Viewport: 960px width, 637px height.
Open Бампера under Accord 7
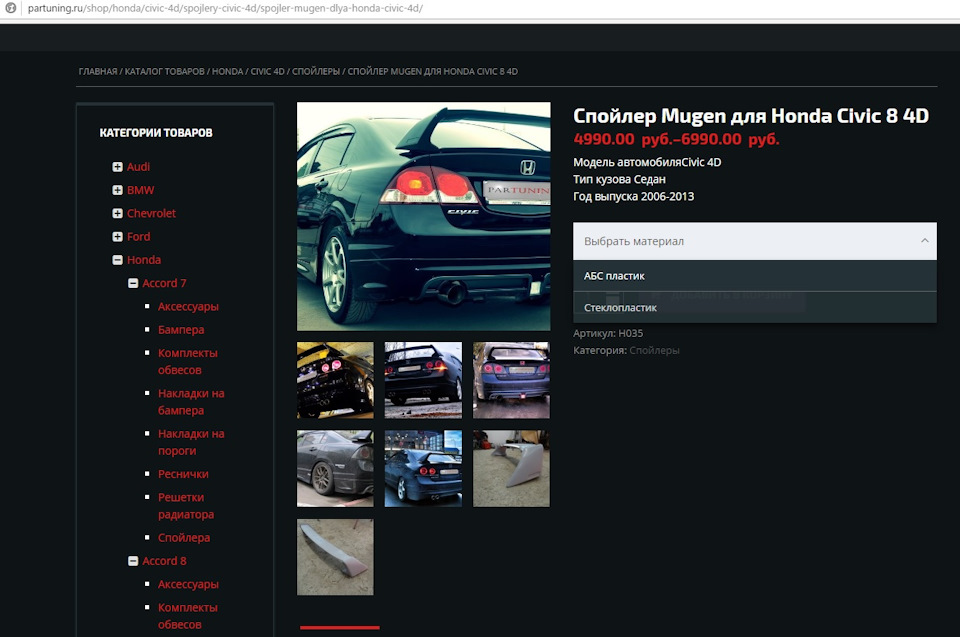pos(181,330)
